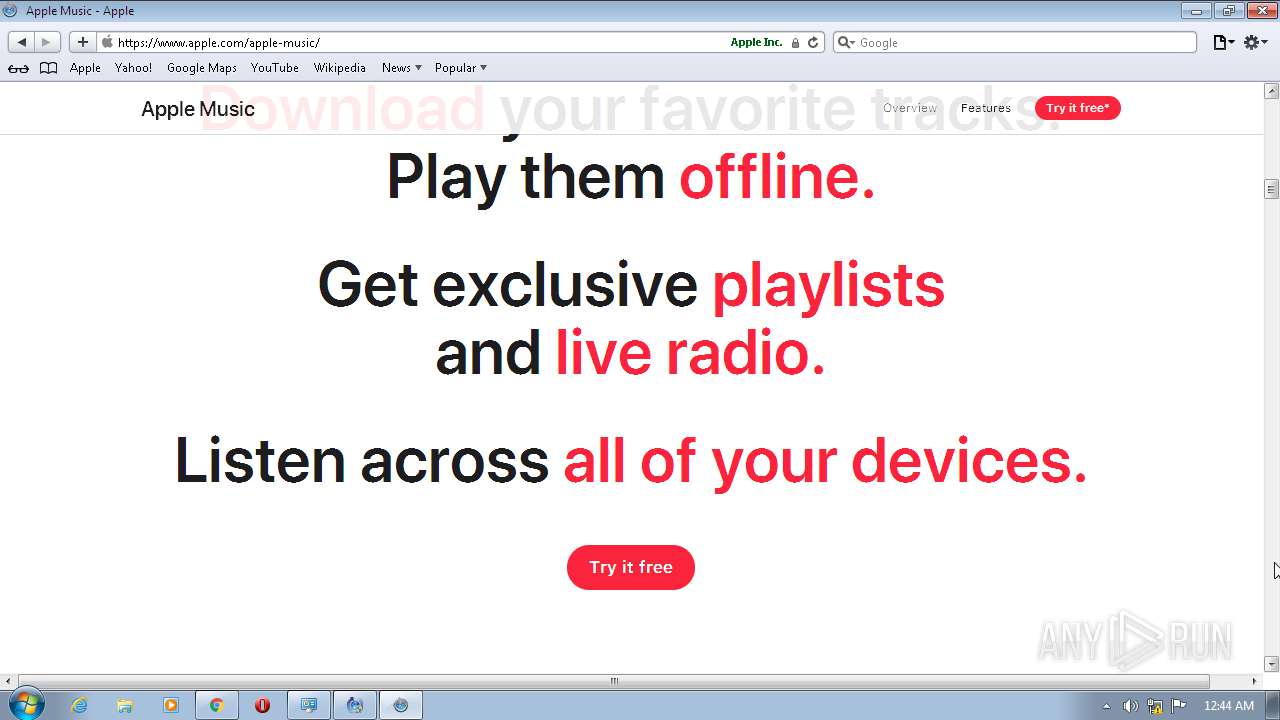The image size is (1280, 720).
Task: Open the monitor app in taskbar
Action: click(x=309, y=705)
